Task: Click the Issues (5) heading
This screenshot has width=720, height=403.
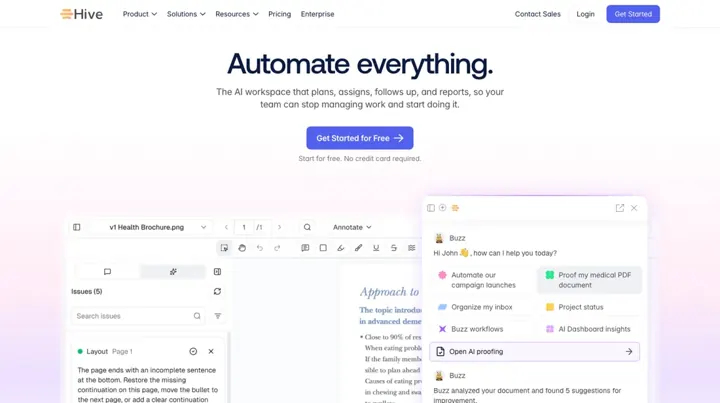Action: (x=87, y=291)
